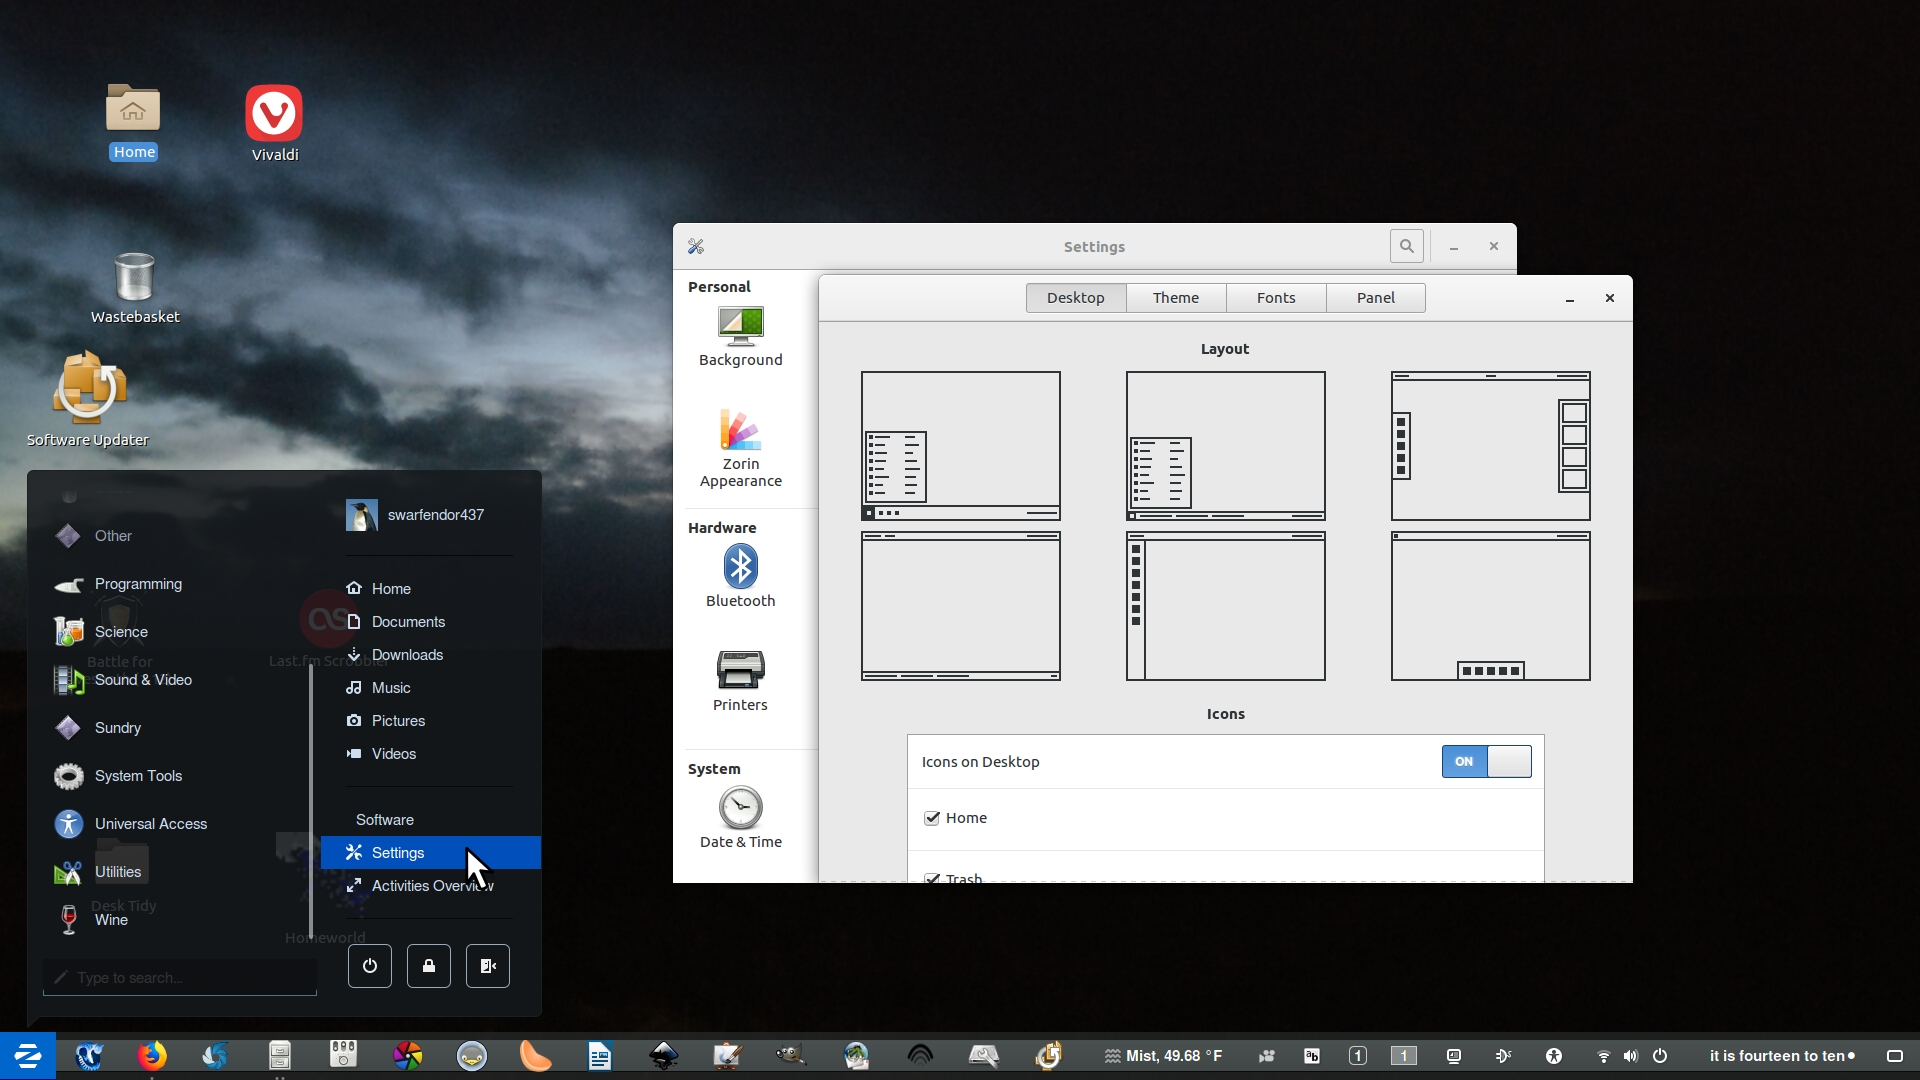Screen dimensions: 1920x1080
Task: Toggle Icons on Desktop switch off
Action: (1486, 762)
